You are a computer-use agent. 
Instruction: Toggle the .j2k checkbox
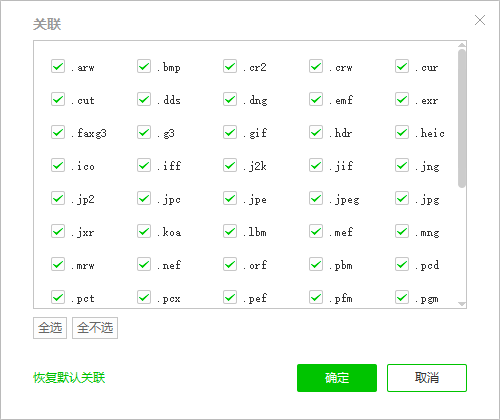[230, 165]
